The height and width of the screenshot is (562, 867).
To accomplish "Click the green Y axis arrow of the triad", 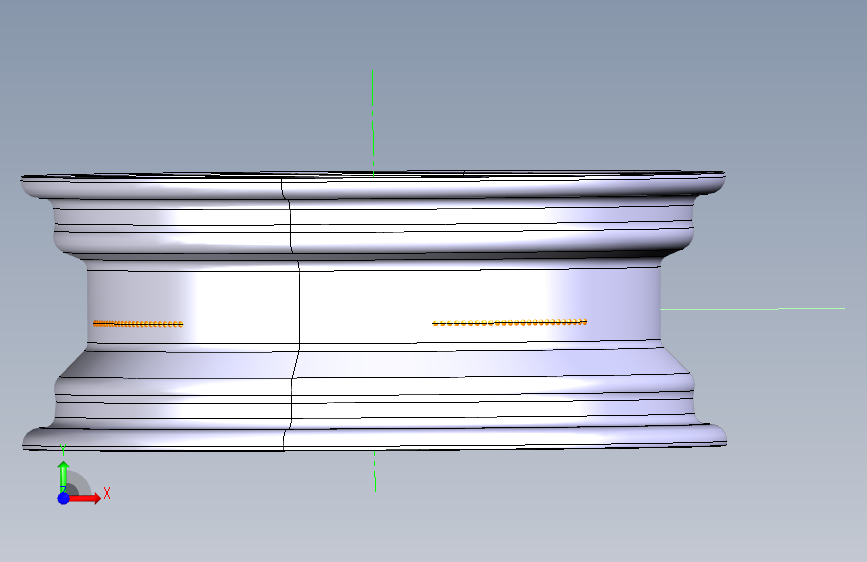I will [63, 476].
